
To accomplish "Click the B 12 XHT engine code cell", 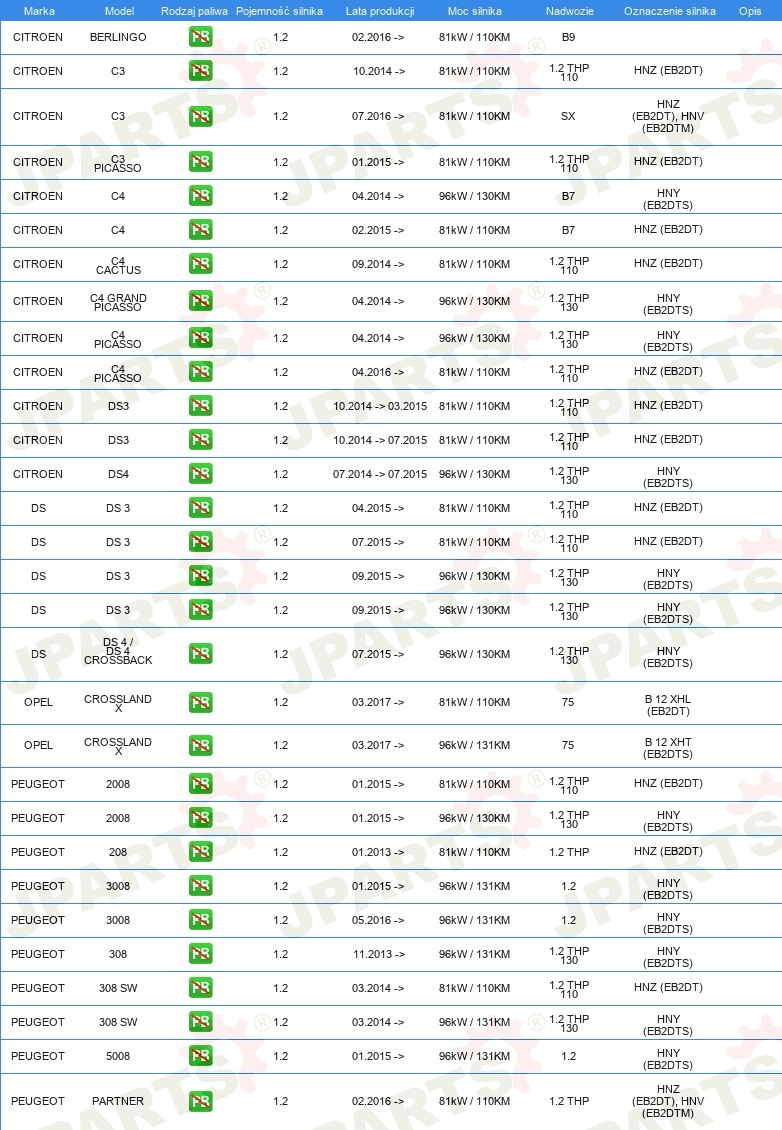I will click(668, 747).
